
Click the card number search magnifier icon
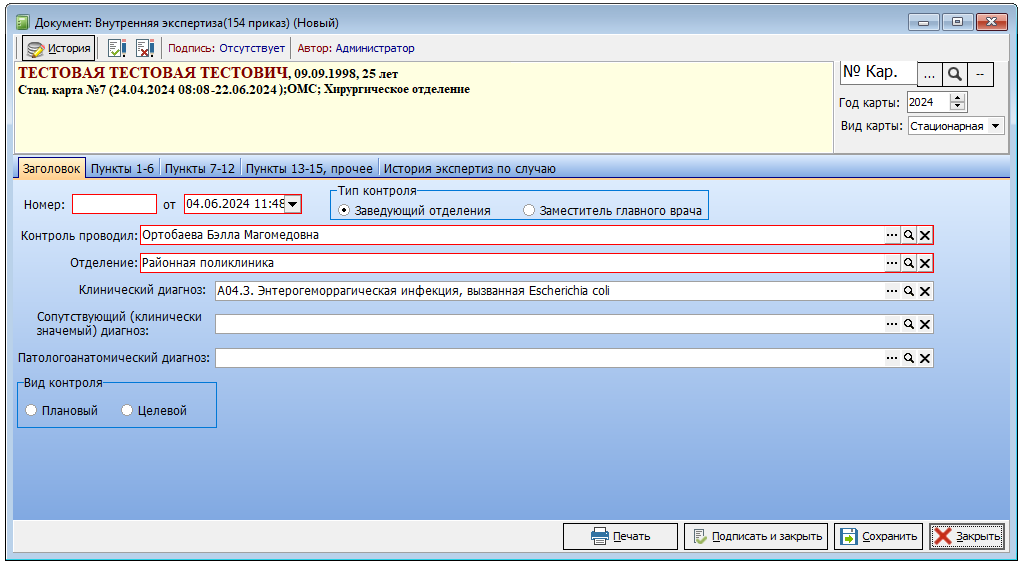click(955, 74)
